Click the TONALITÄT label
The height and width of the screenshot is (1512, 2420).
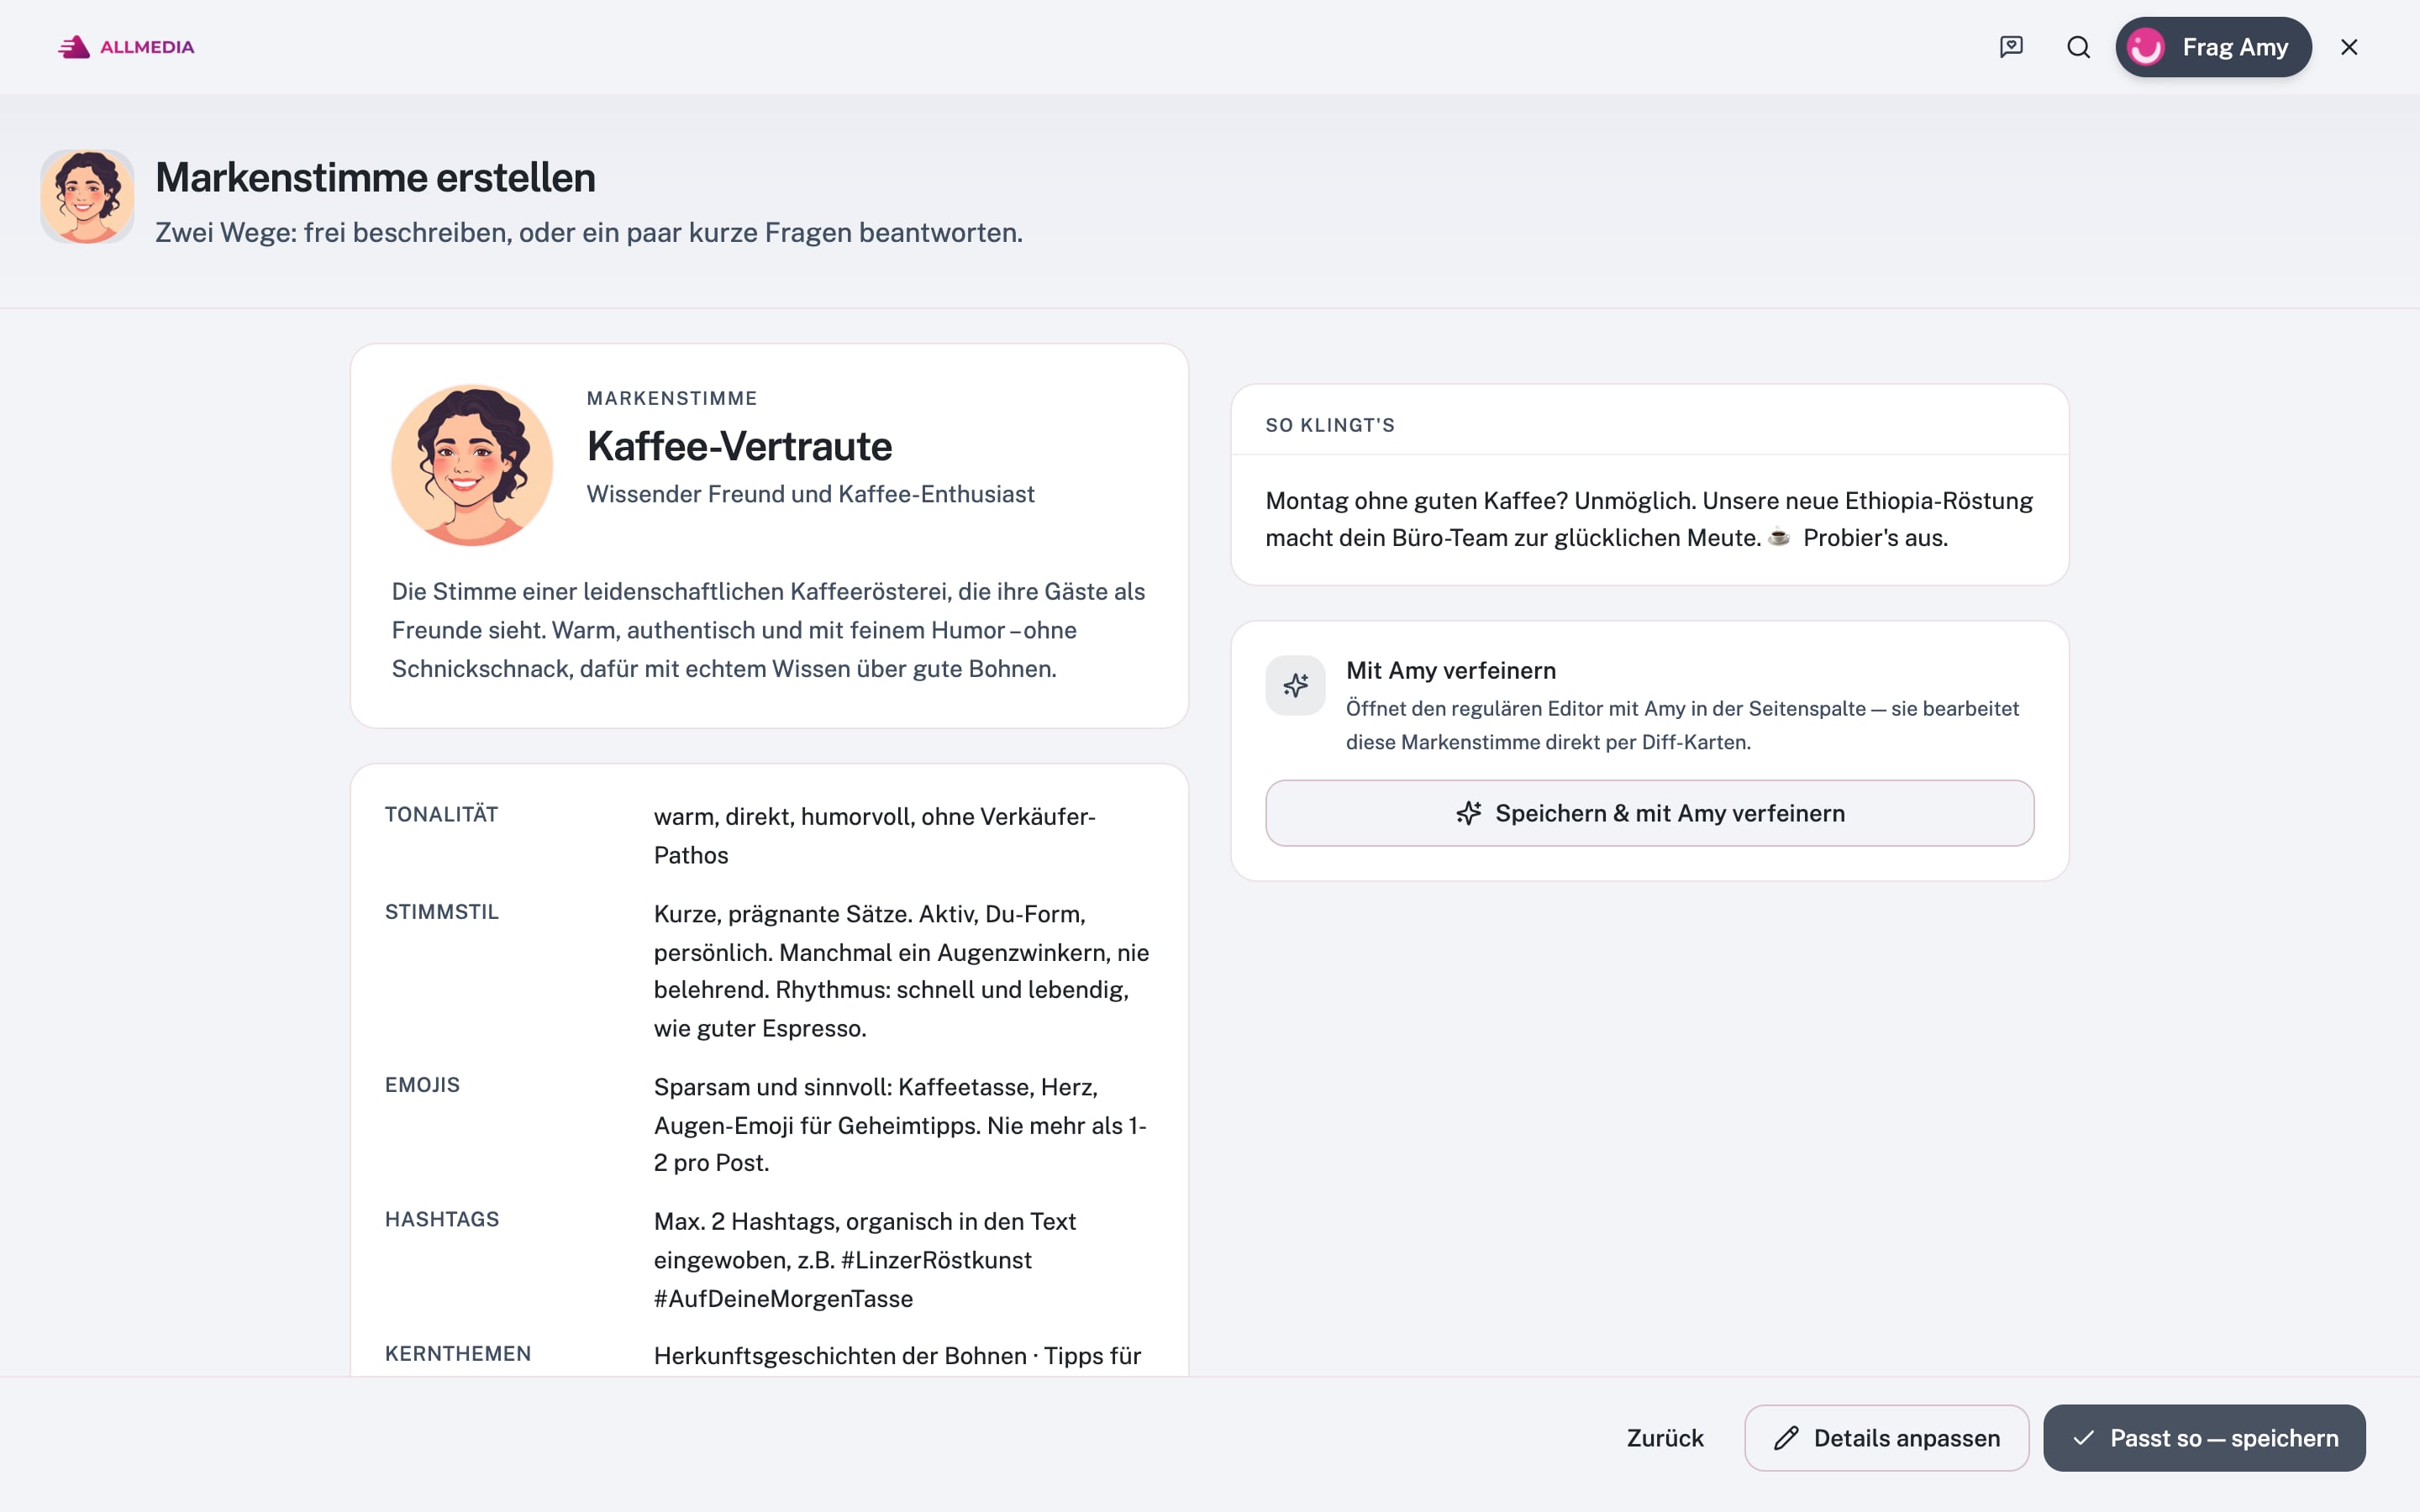[x=441, y=814]
